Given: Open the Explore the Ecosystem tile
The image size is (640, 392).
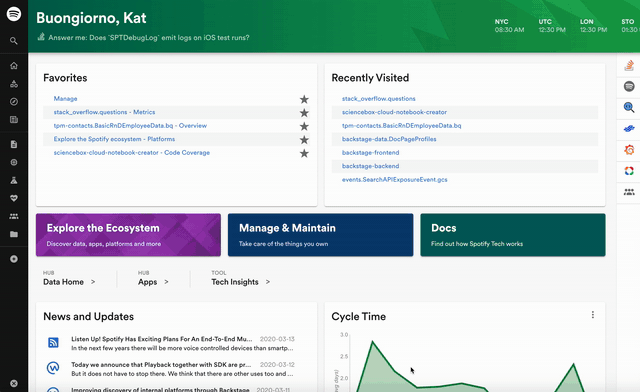Looking at the screenshot, I should (x=128, y=235).
